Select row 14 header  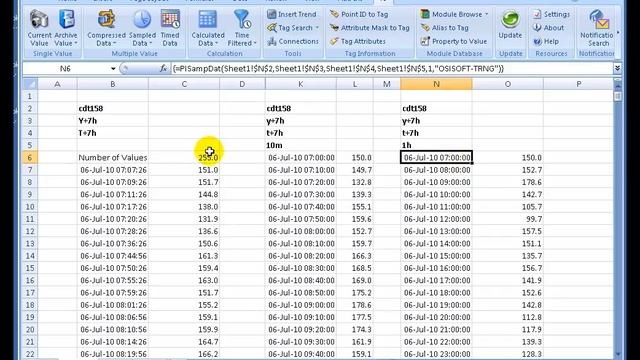coord(30,256)
